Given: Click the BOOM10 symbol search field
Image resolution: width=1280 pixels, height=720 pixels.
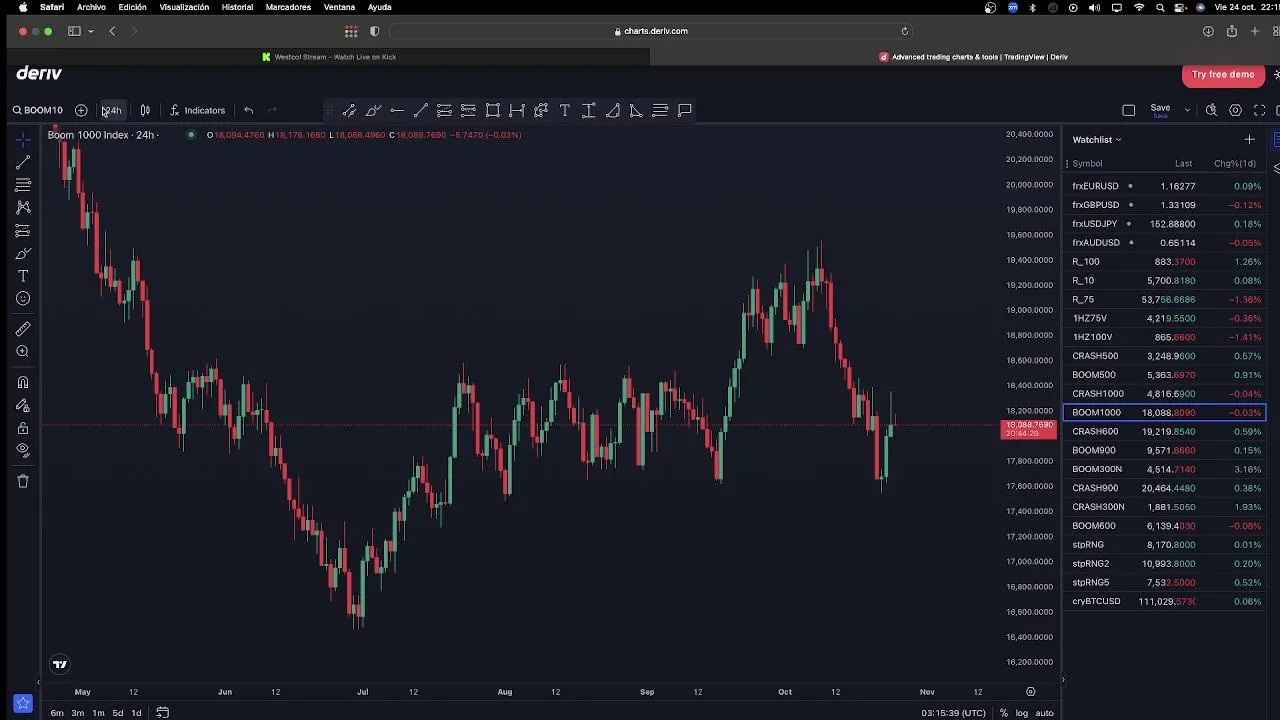Looking at the screenshot, I should click(38, 110).
